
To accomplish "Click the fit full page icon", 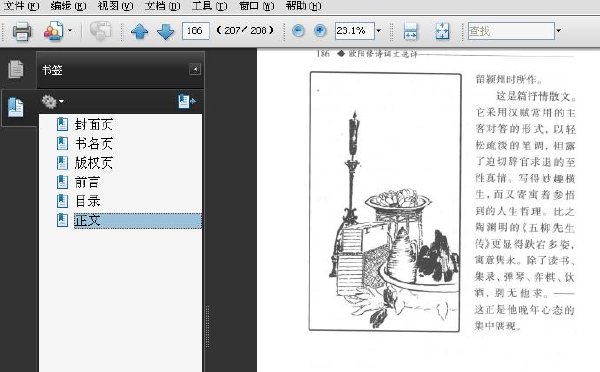I will pos(442,31).
